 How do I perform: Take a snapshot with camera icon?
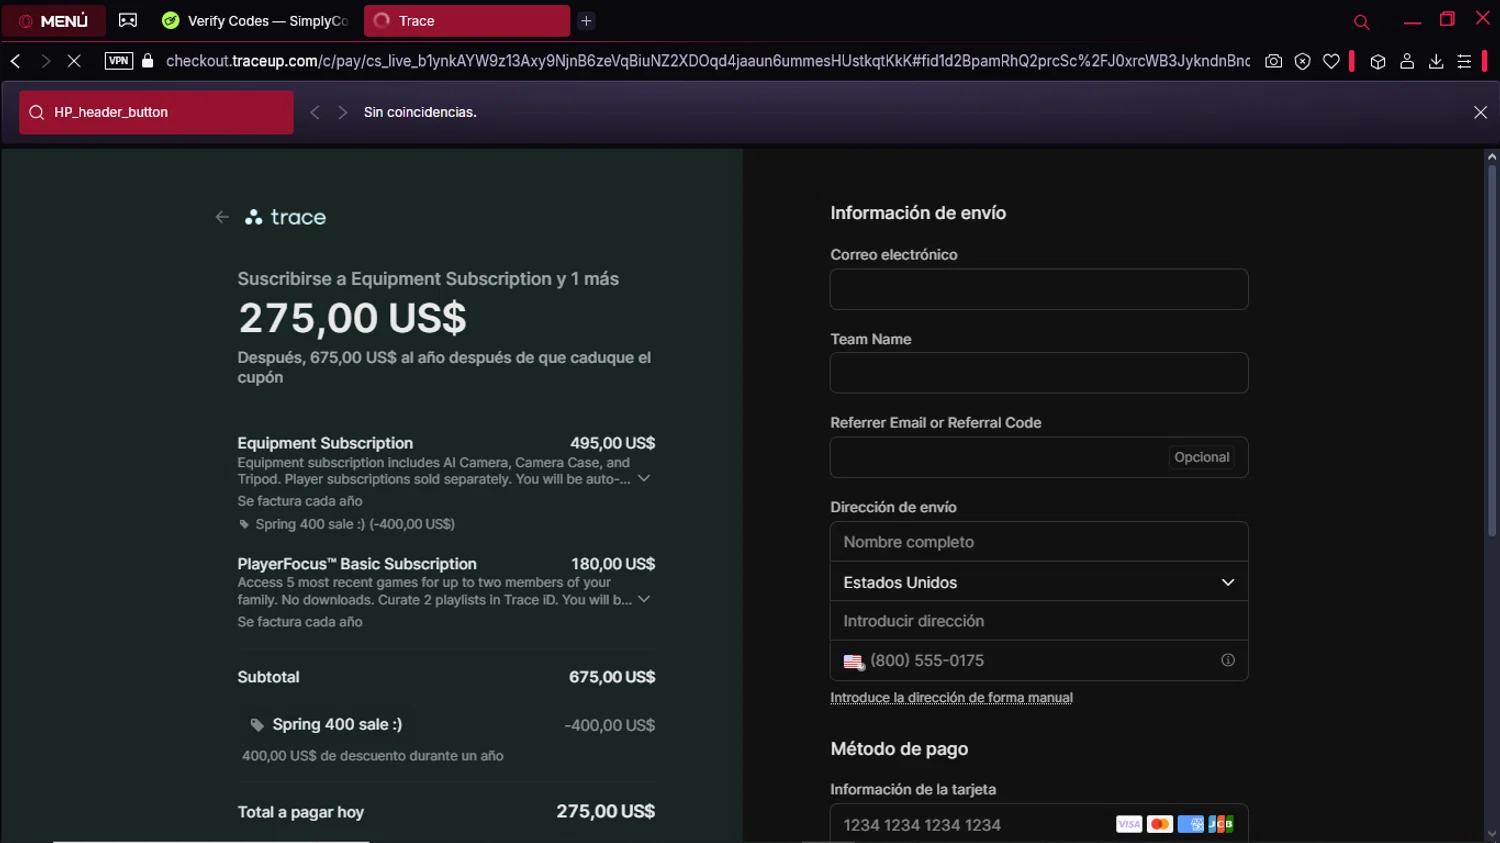[1273, 61]
